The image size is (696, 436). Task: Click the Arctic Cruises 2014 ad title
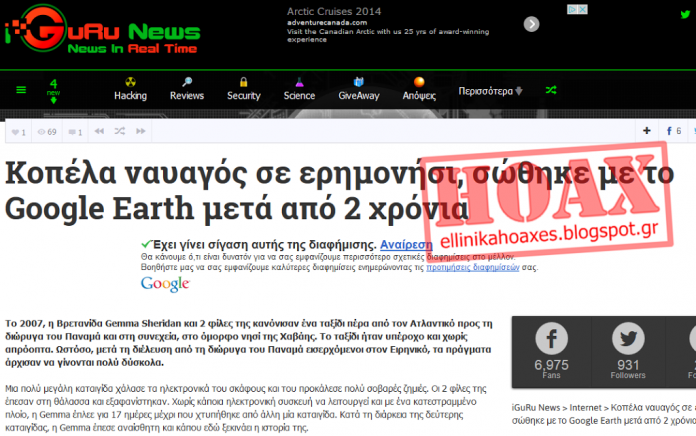tap(334, 12)
